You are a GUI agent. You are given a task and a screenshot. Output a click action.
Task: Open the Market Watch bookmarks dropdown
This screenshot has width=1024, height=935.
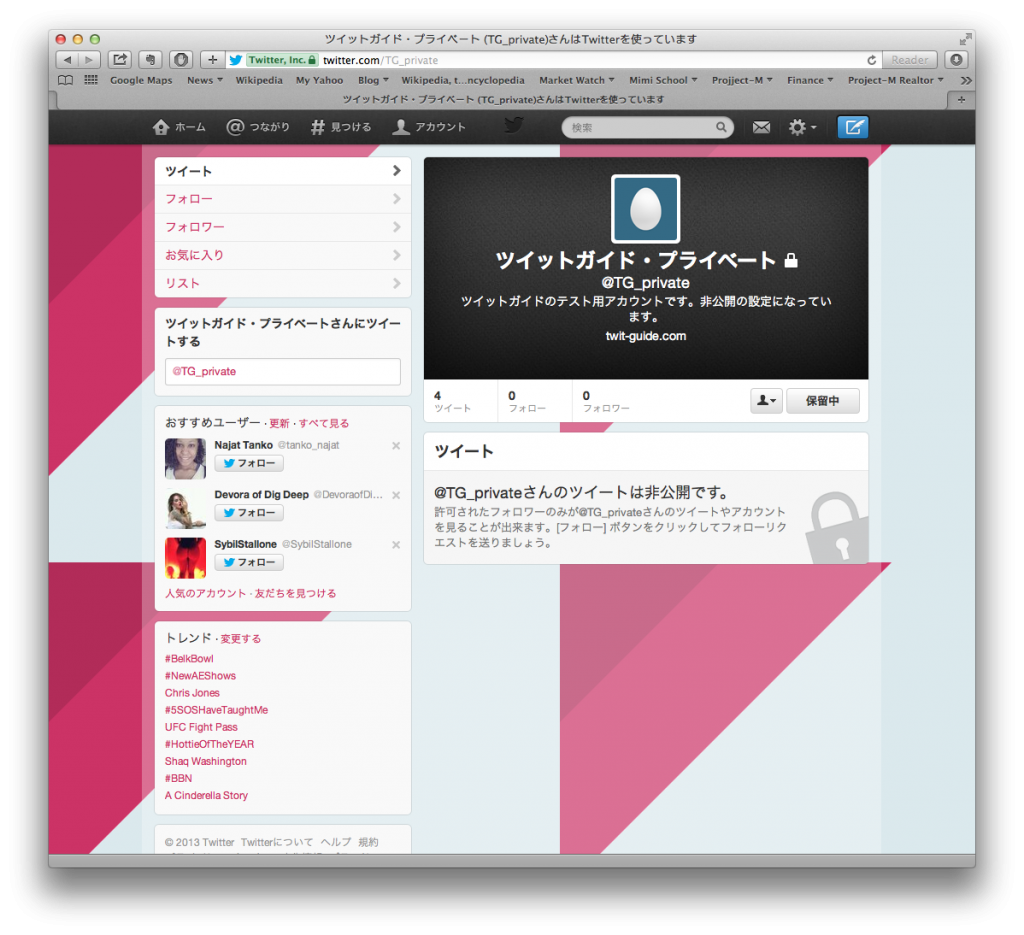(577, 80)
